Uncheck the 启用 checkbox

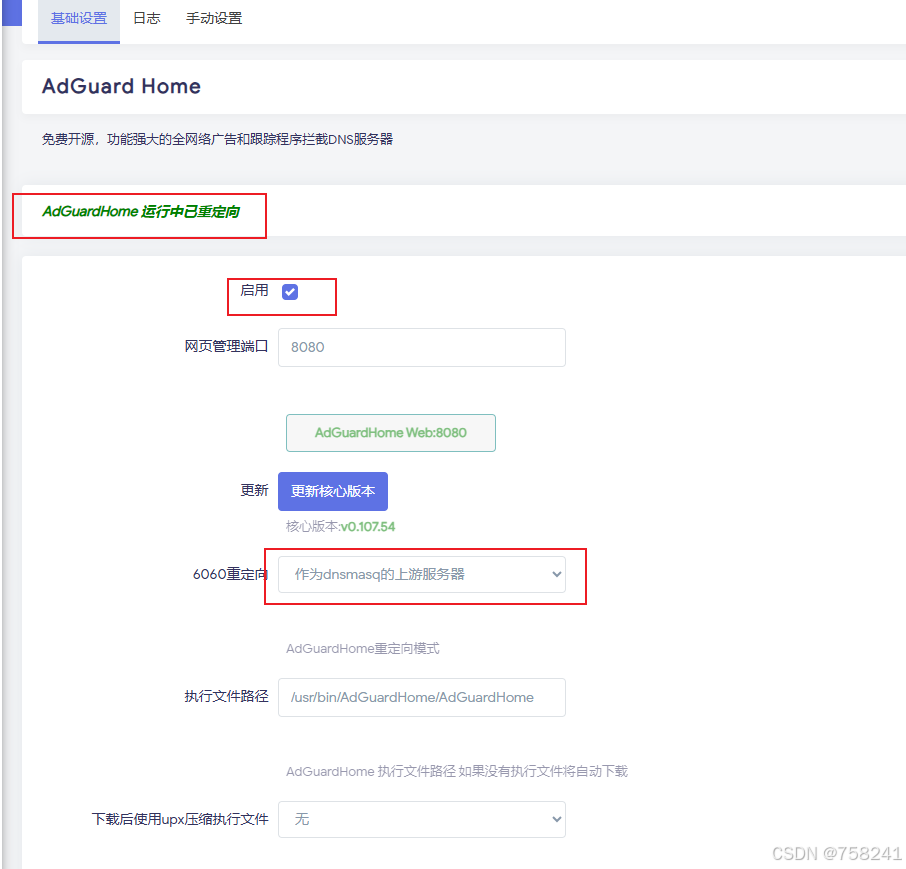click(290, 292)
